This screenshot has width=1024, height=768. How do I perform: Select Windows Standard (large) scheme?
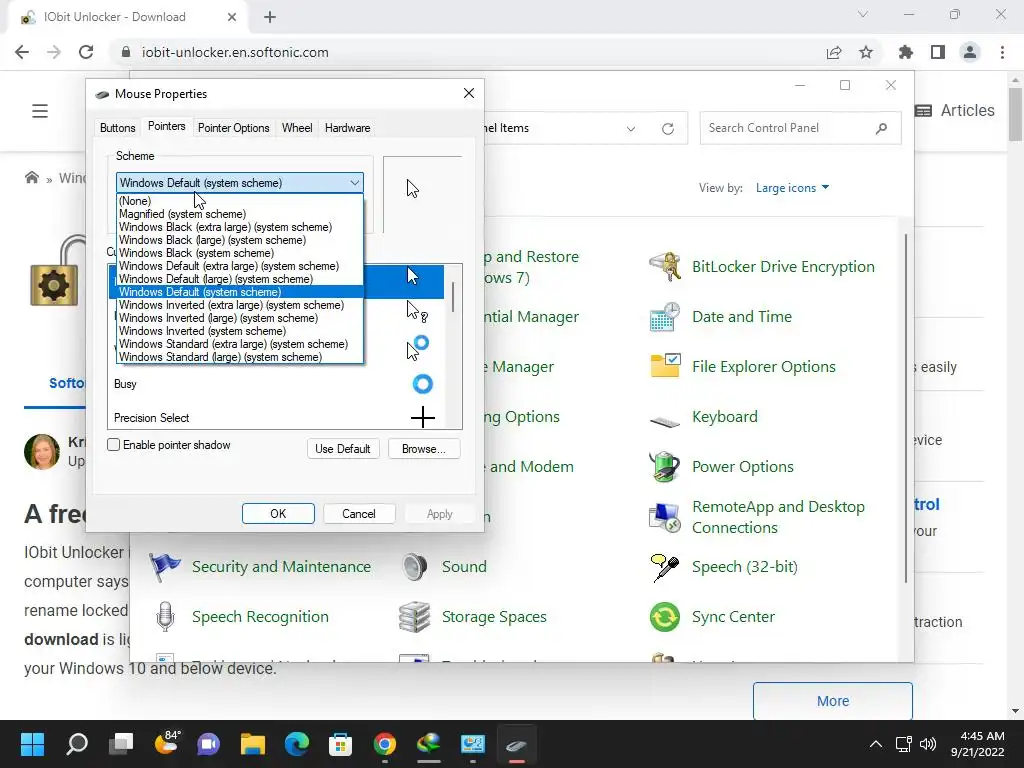point(240,357)
